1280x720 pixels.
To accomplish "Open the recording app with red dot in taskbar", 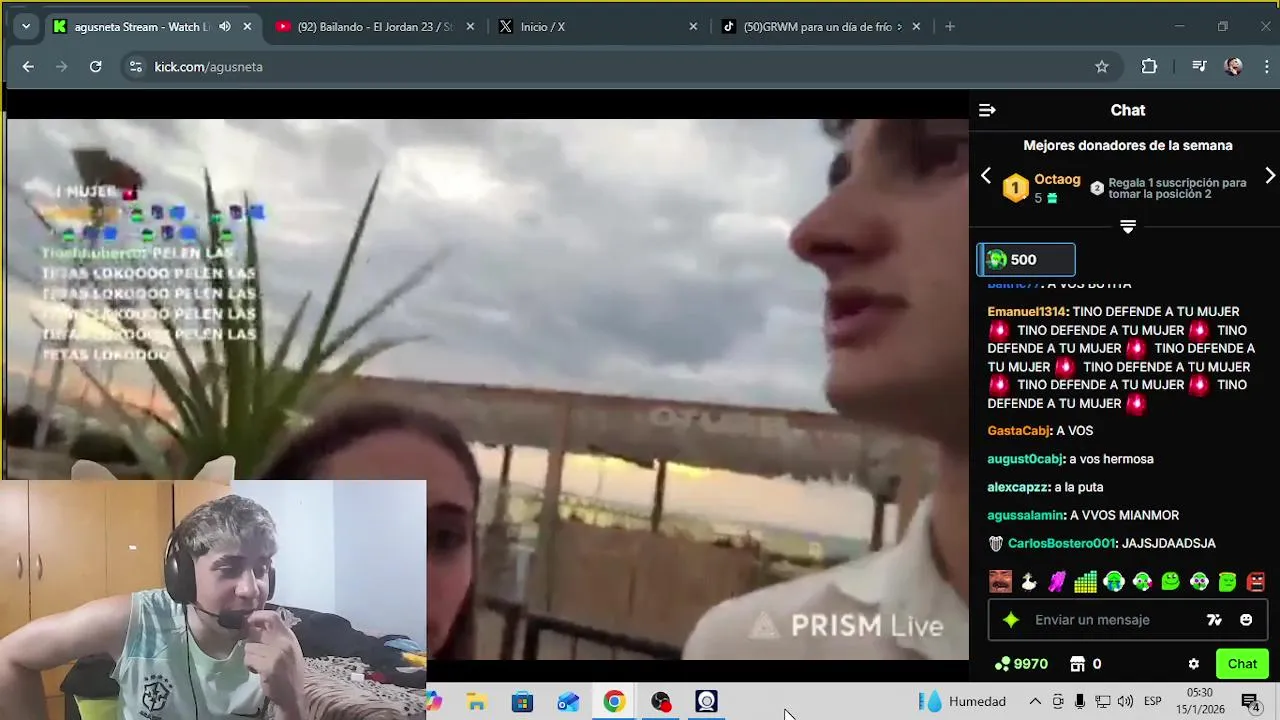I will (x=661, y=702).
